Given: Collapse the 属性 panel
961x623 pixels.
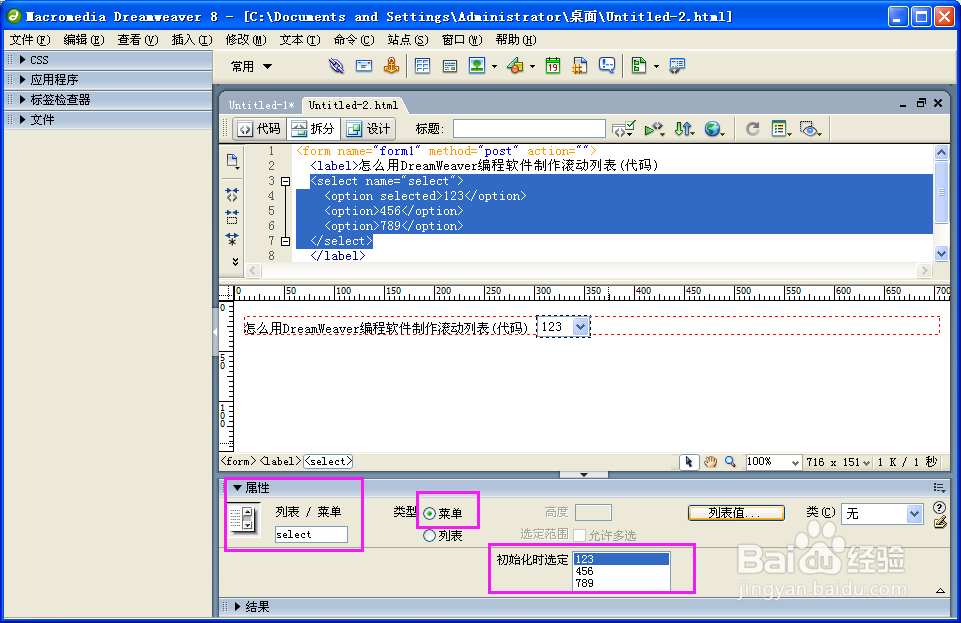Looking at the screenshot, I should [x=237, y=488].
